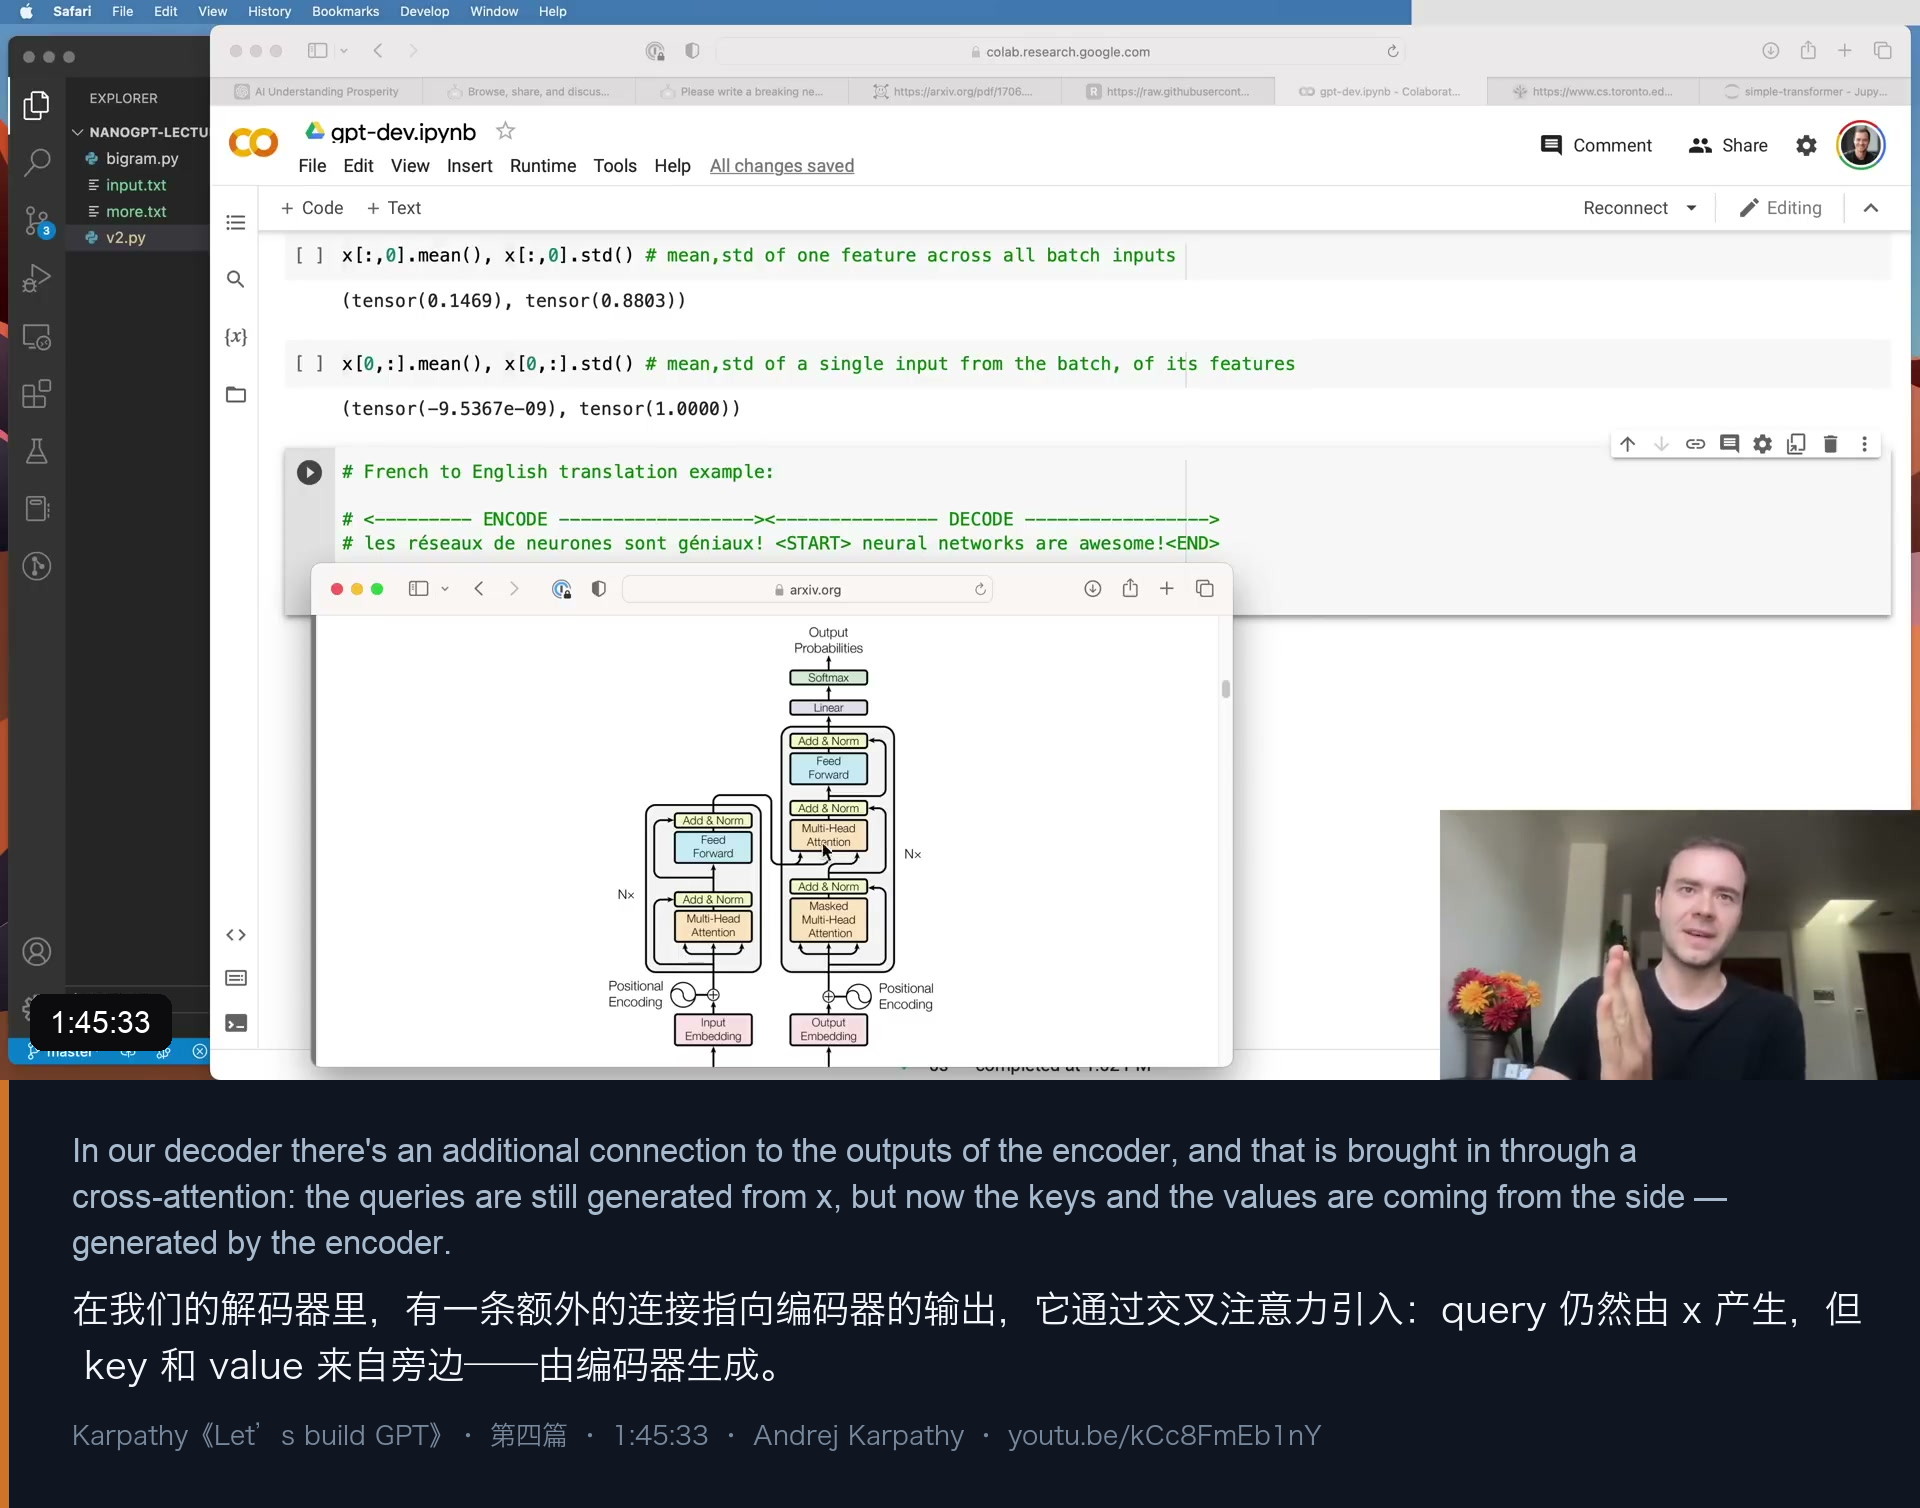Open the Editing mode switcher

coord(1781,208)
